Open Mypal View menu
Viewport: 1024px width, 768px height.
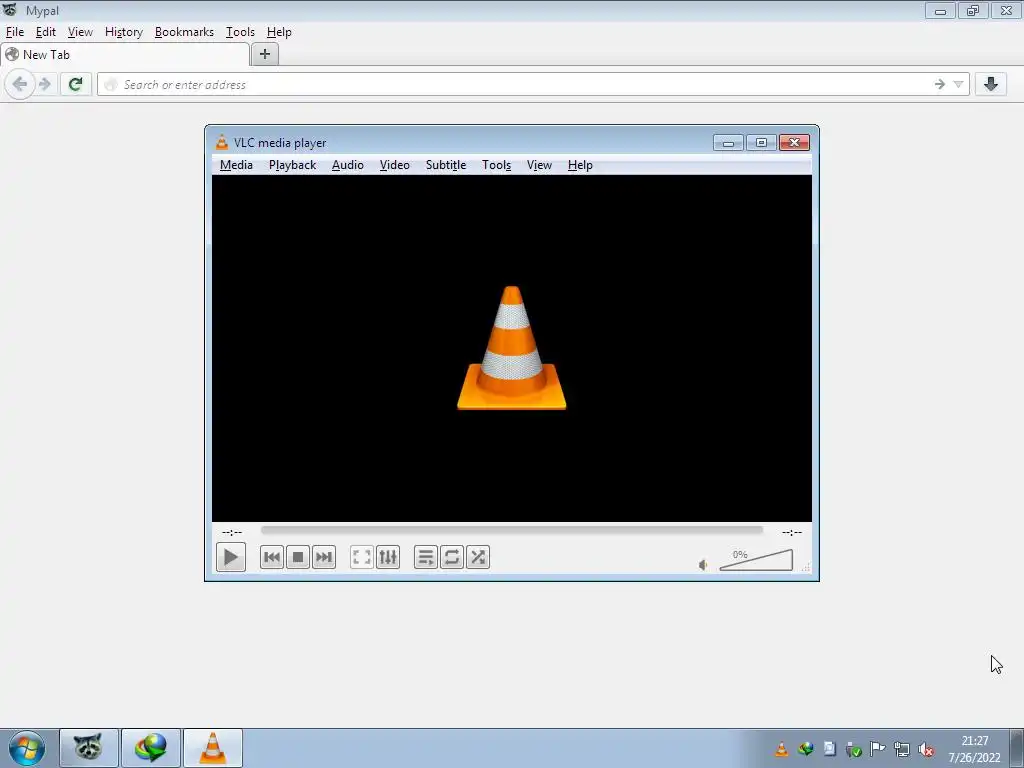tap(80, 32)
